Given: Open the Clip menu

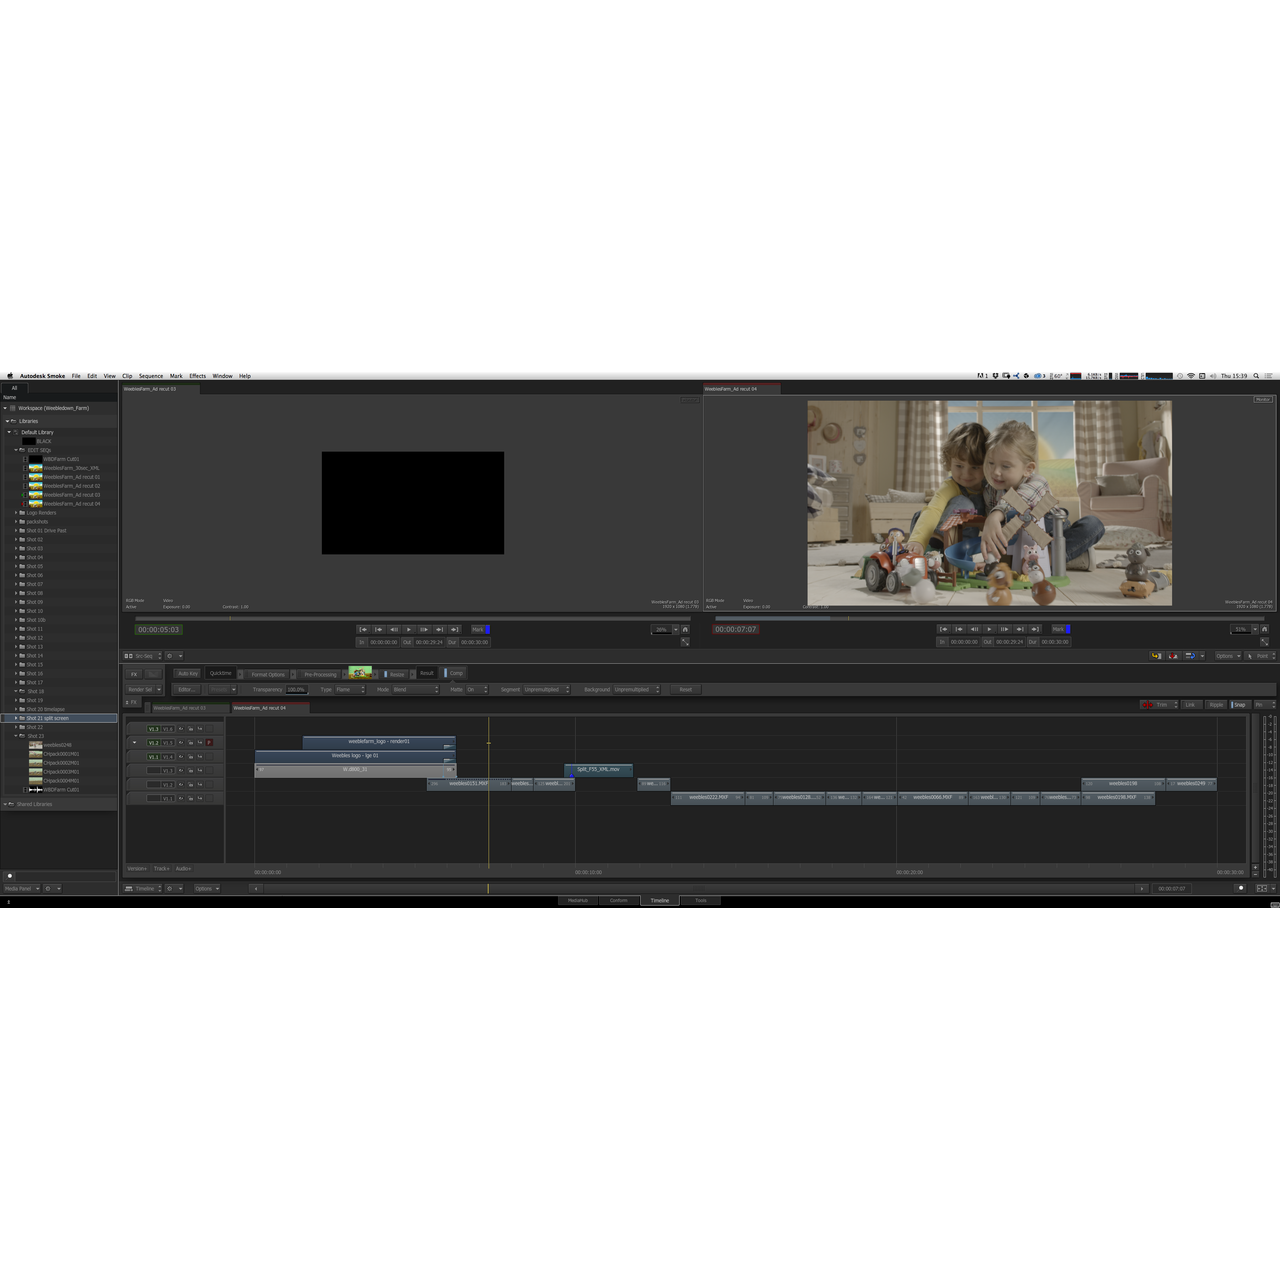Looking at the screenshot, I should point(127,376).
